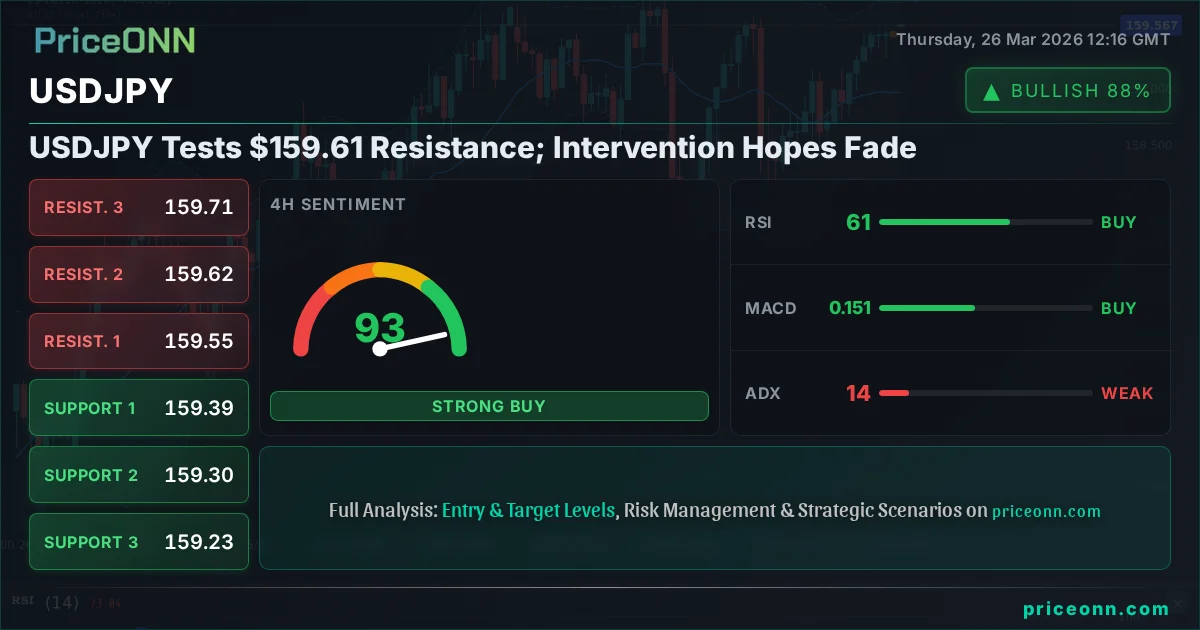Click the USDJPY symbol title
1200x630 pixels.
(x=101, y=91)
